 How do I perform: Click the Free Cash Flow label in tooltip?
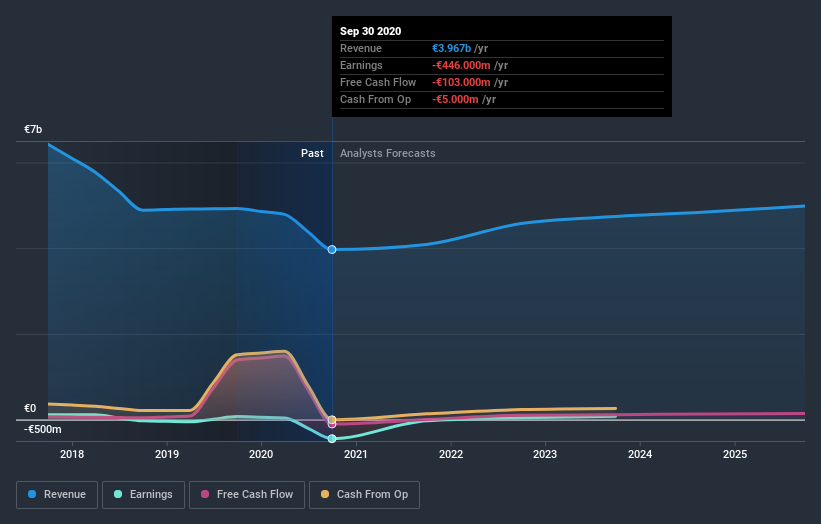click(378, 82)
